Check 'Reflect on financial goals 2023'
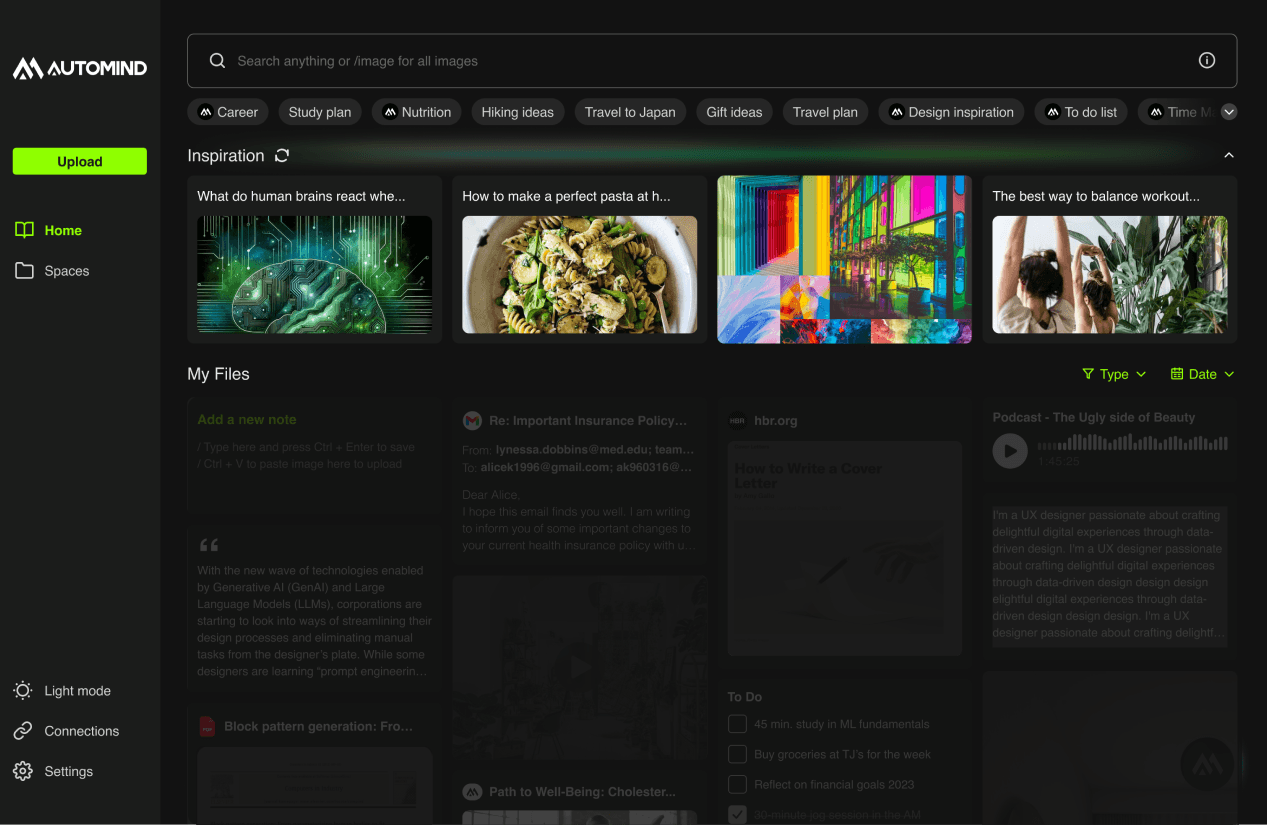 [737, 784]
